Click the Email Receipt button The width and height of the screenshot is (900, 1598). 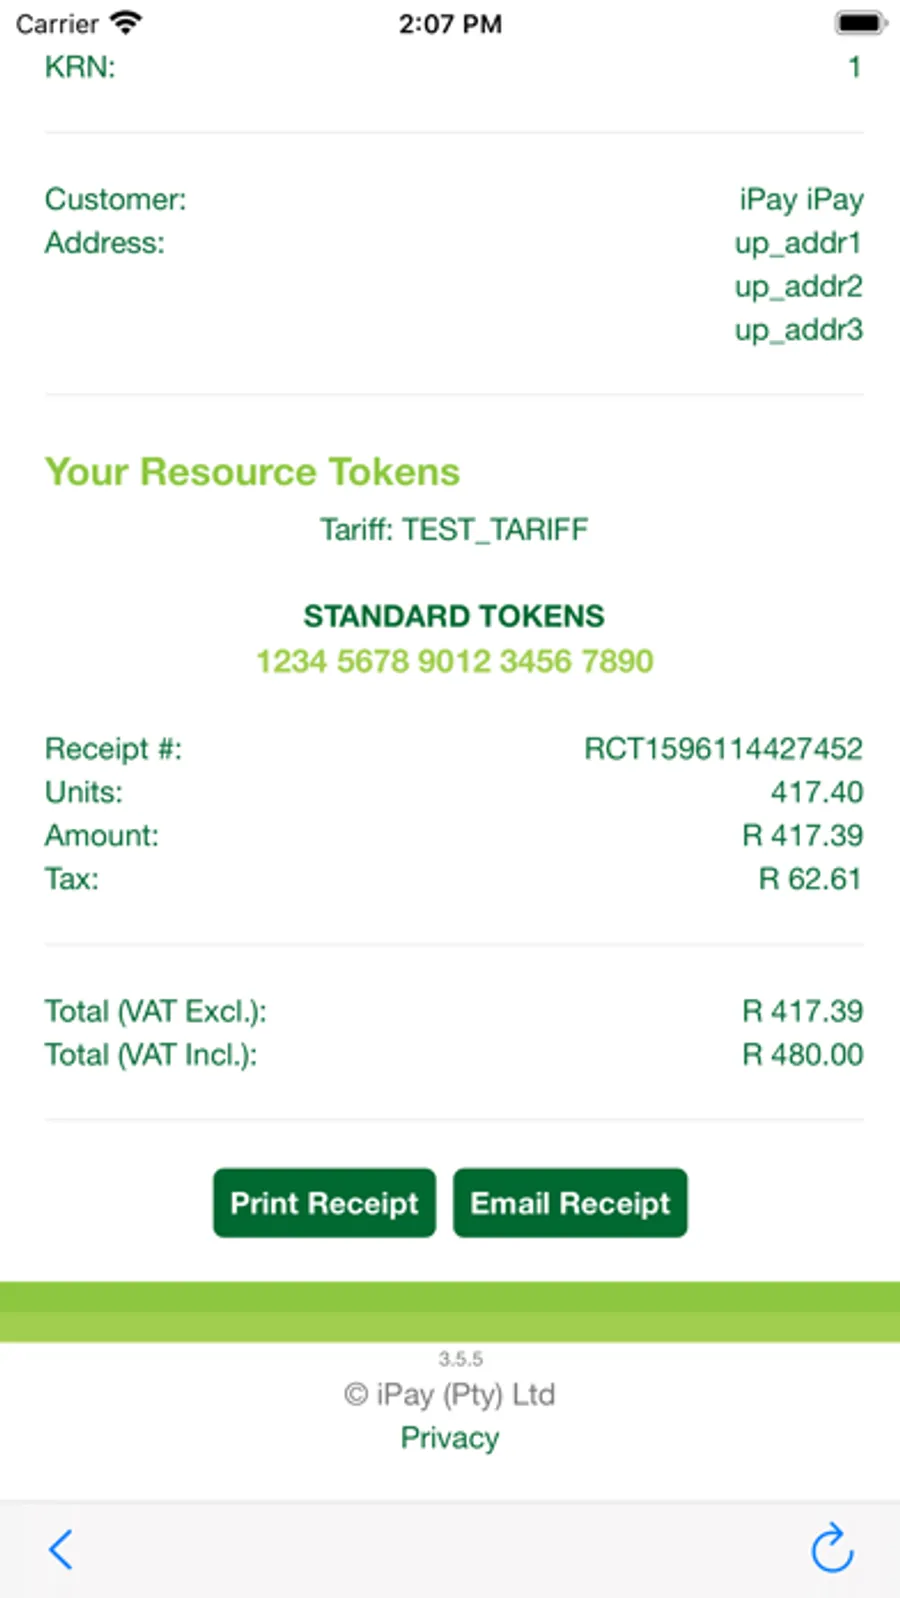pyautogui.click(x=570, y=1203)
